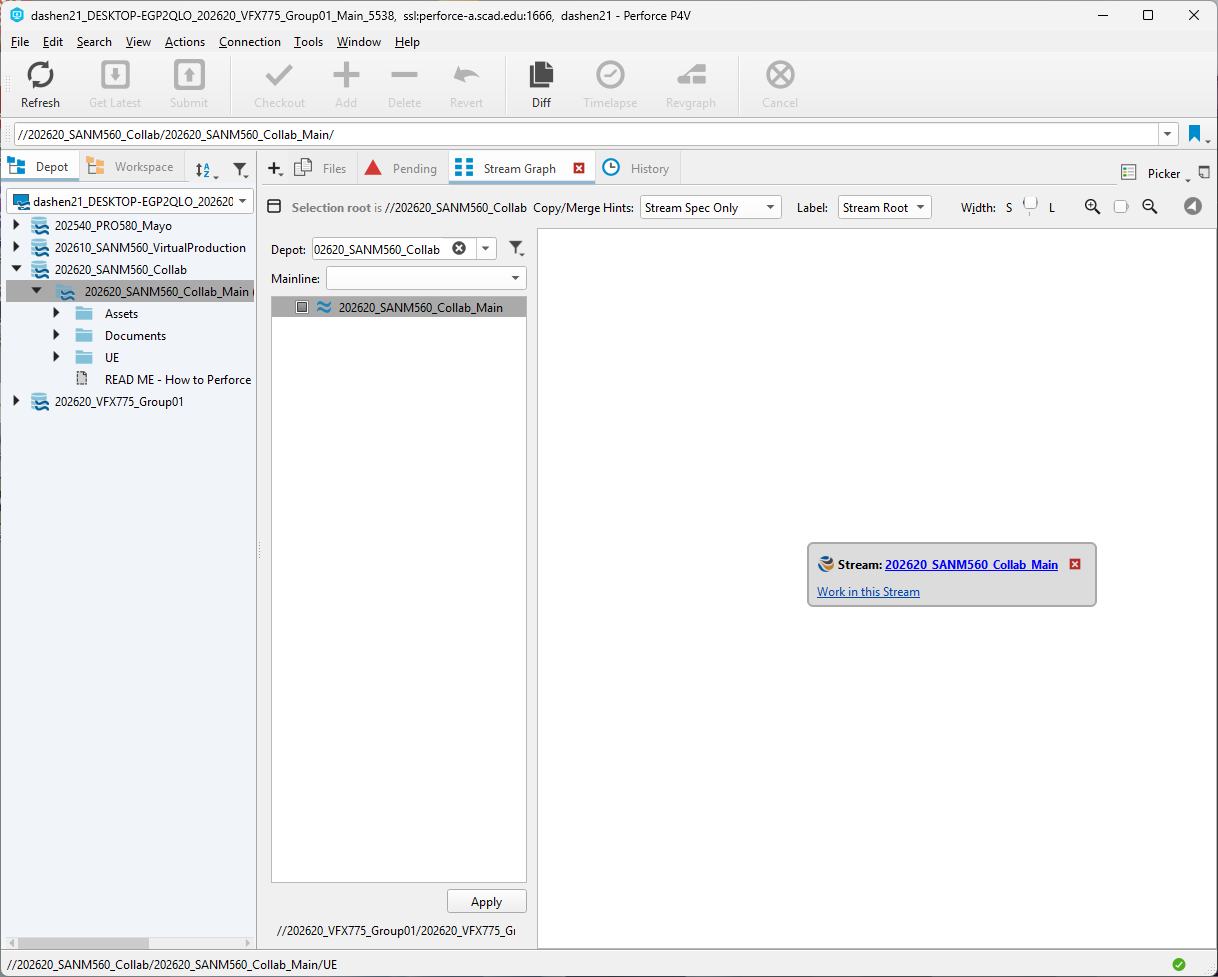Collapse the 202620_SANM560_Collab depot
This screenshot has height=977, width=1218.
pos(16,269)
